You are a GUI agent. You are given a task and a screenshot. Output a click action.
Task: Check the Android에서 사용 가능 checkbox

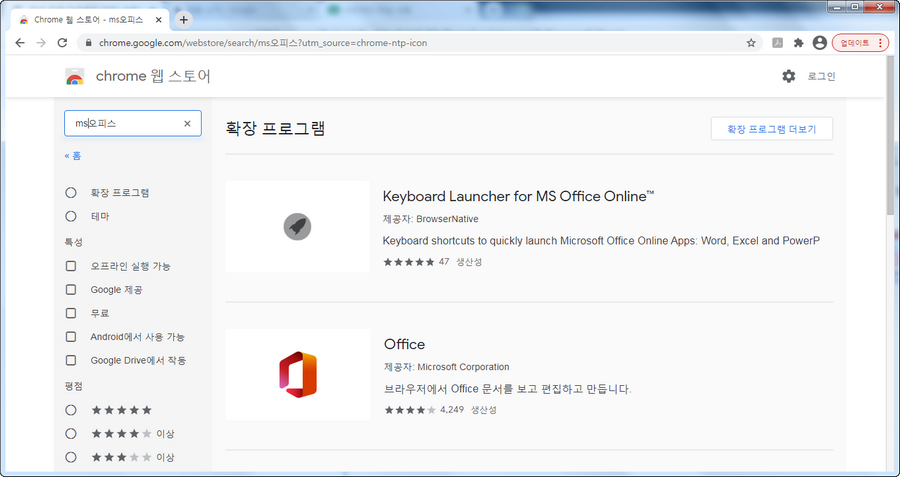click(71, 337)
